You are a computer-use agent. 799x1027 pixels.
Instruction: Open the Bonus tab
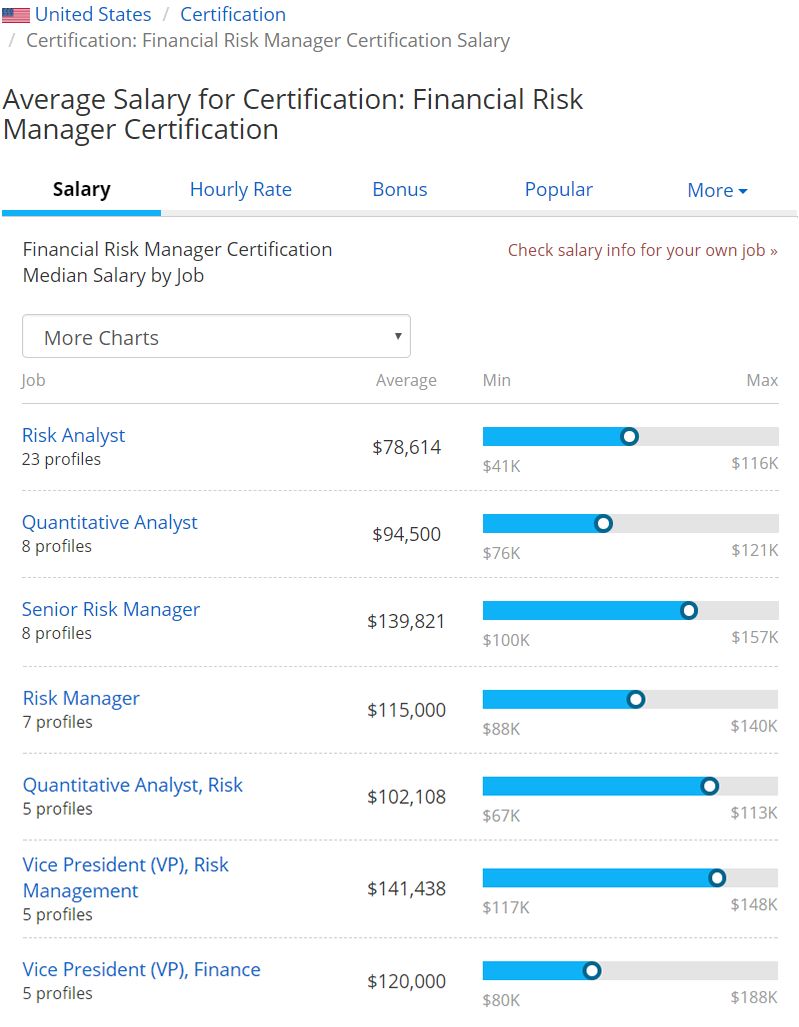(x=399, y=190)
